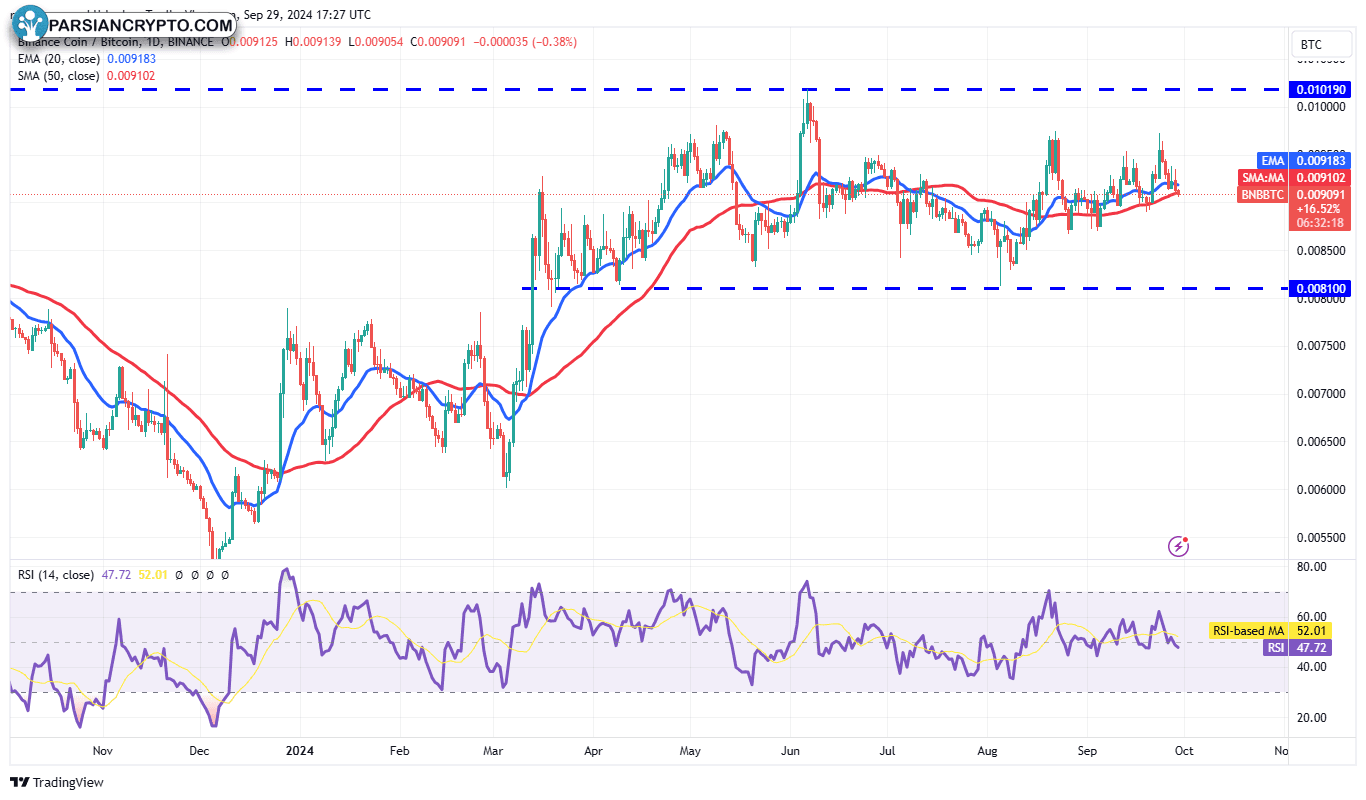Click the 2024 label on time axis
Image resolution: width=1366 pixels, height=800 pixels.
(299, 749)
